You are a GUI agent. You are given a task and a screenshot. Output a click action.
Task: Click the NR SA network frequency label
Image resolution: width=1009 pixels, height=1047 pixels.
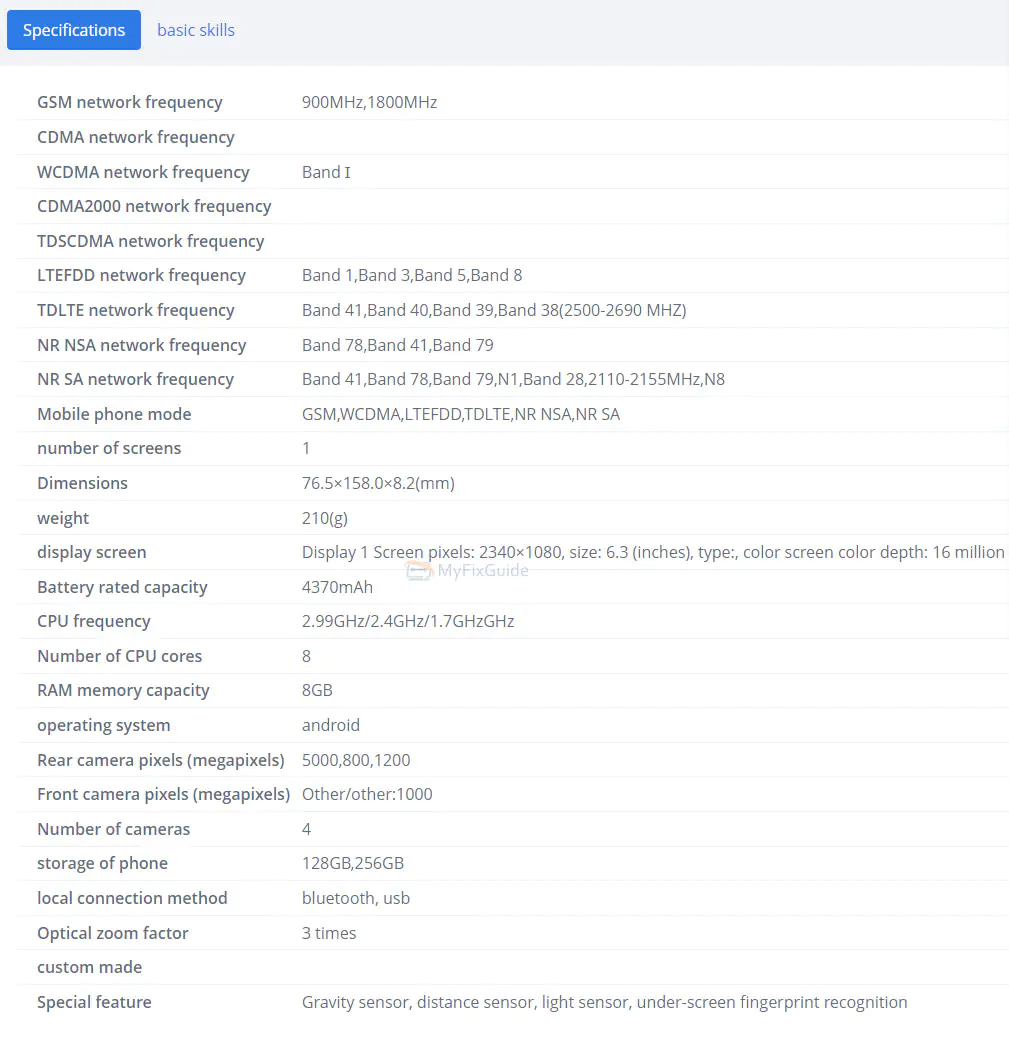pyautogui.click(x=136, y=379)
